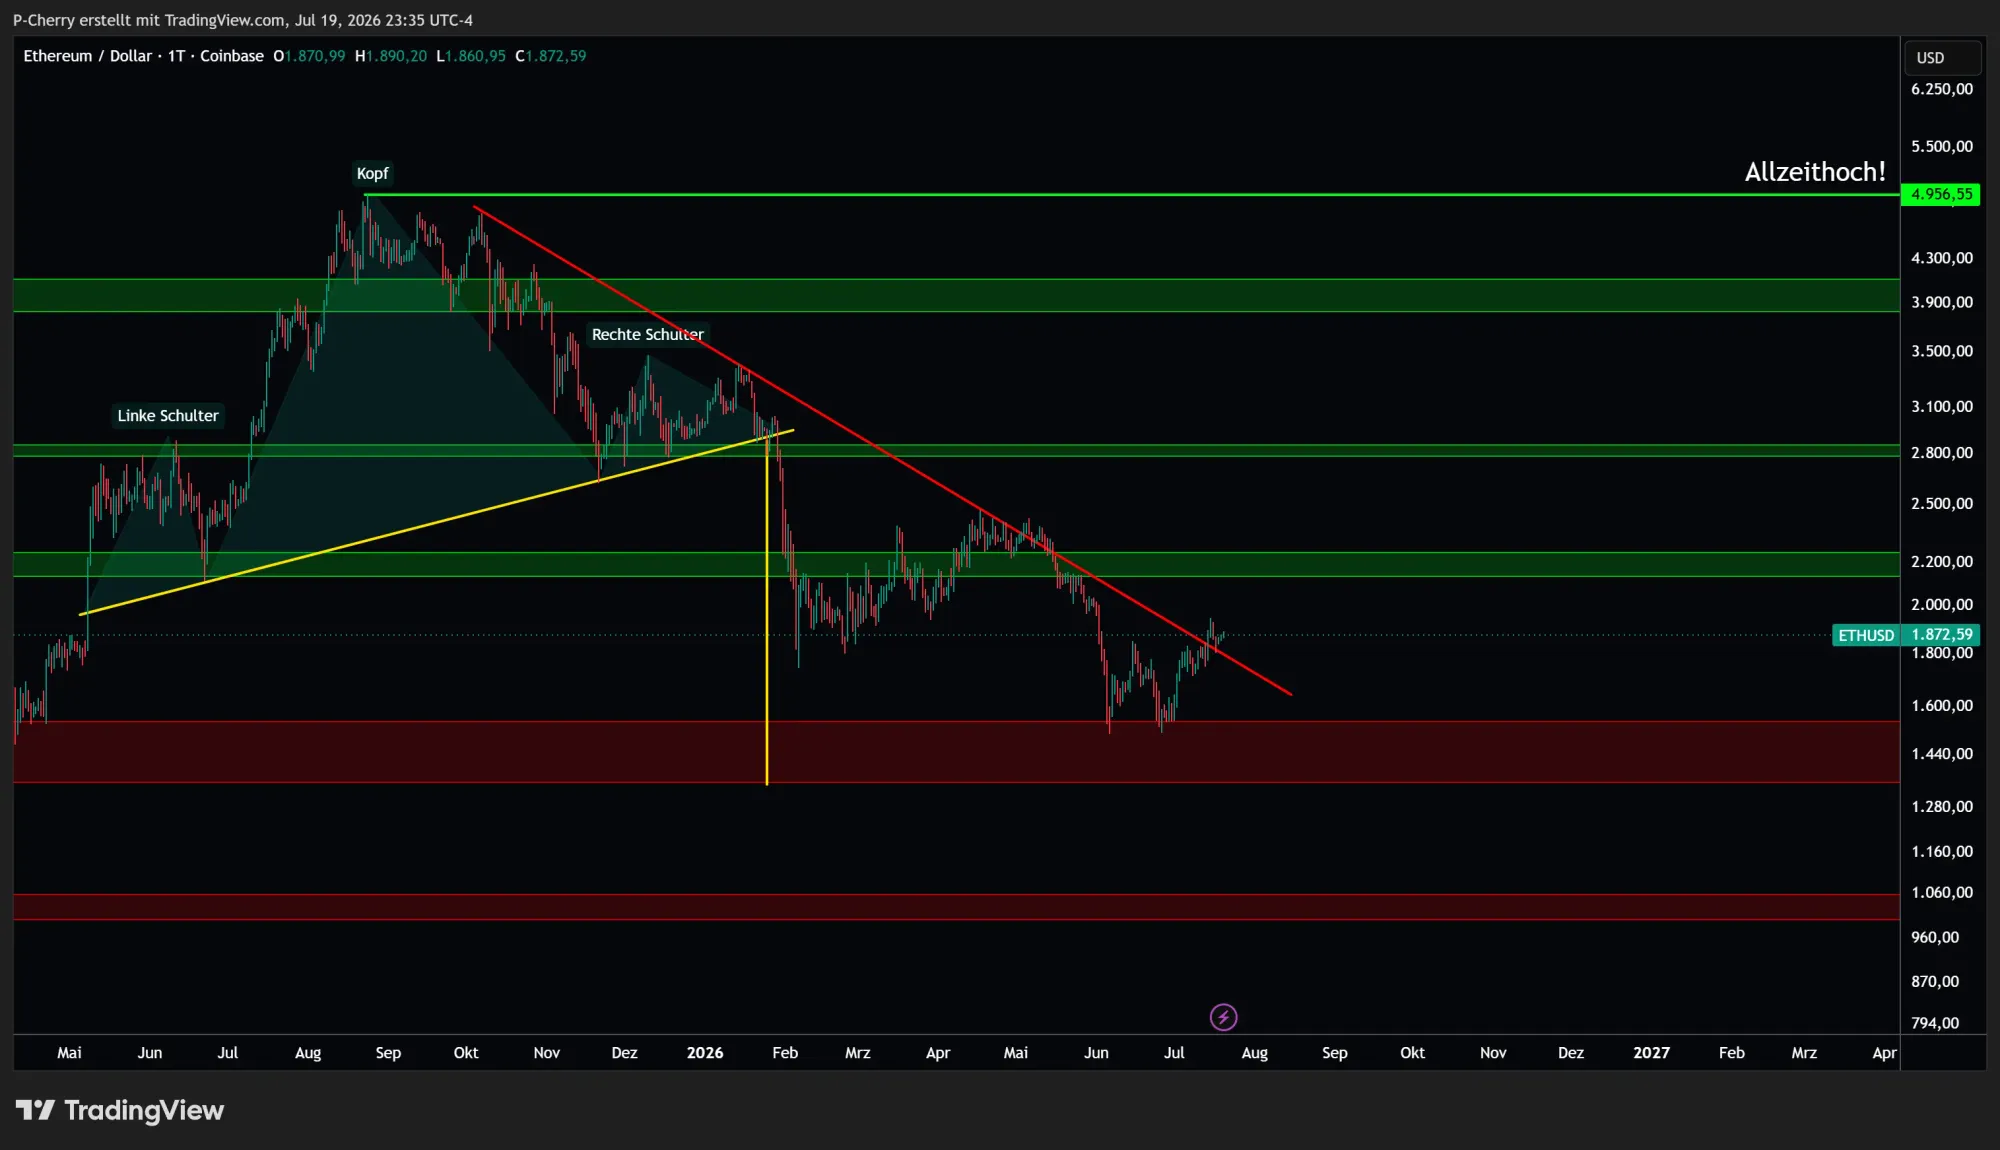Click the first Mai label on time axis
The height and width of the screenshot is (1150, 2000).
point(69,1053)
